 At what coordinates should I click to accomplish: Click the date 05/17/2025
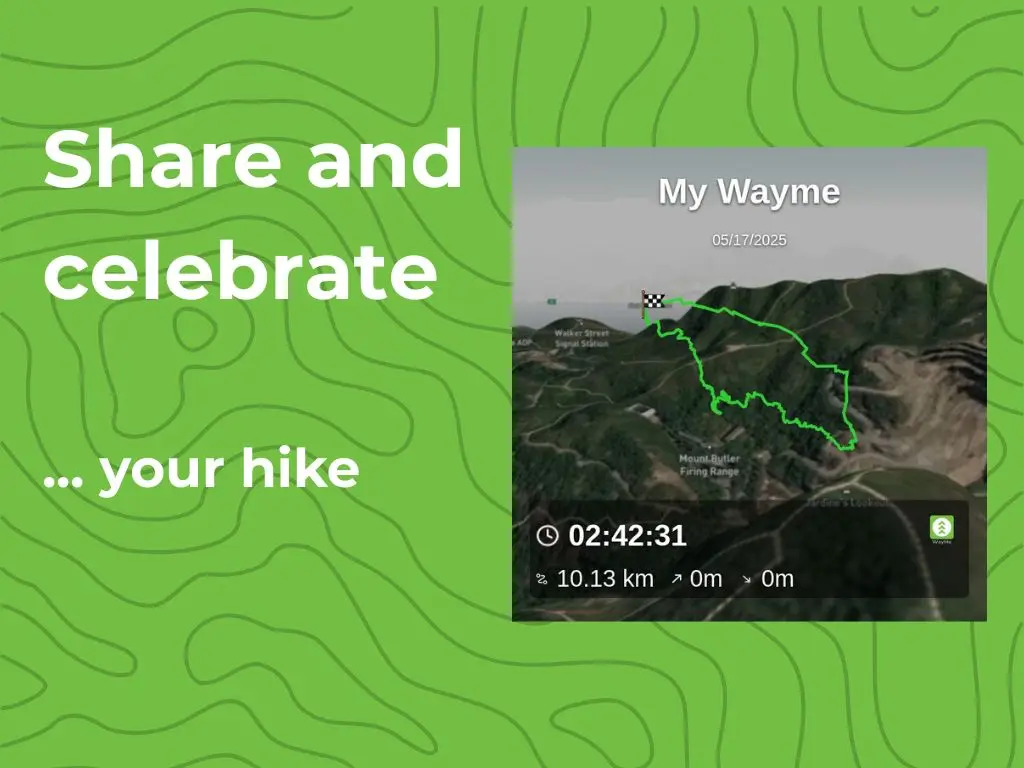click(749, 240)
